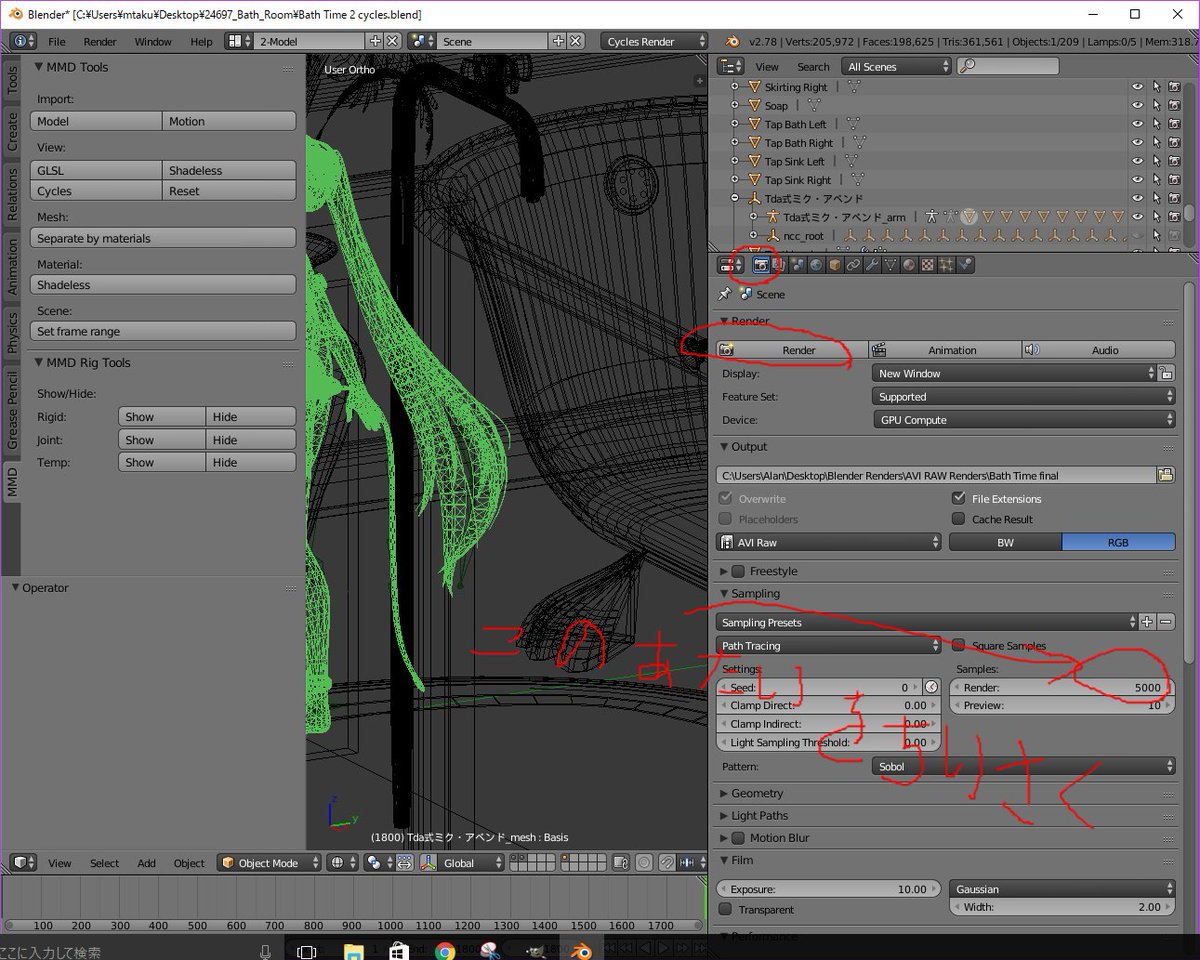Open the Help menu
Screen dimensions: 1200x960
tap(201, 41)
